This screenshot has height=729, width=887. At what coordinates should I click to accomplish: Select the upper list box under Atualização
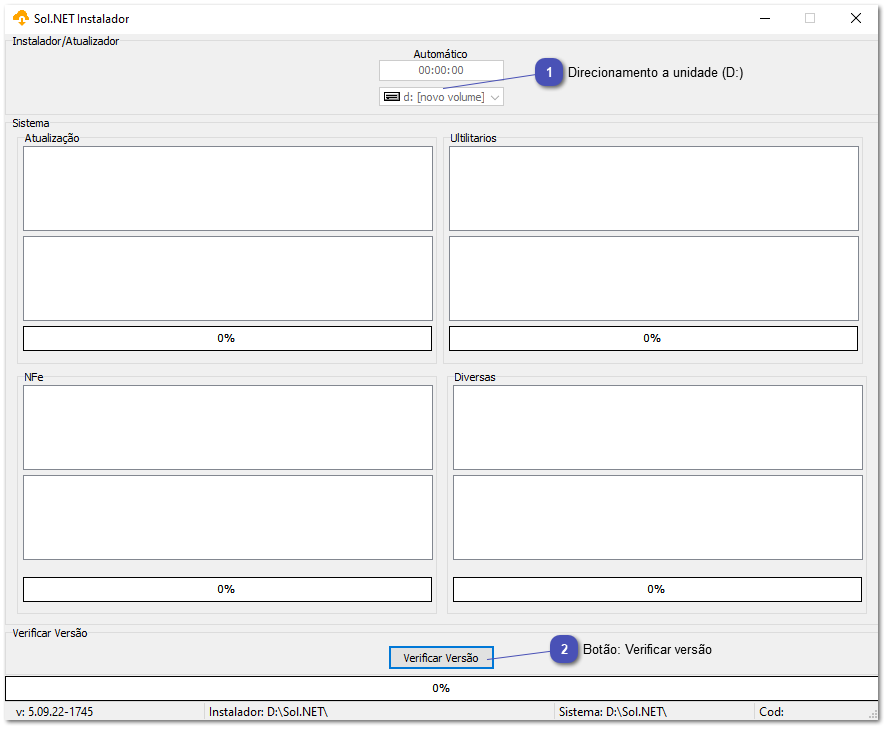click(x=228, y=188)
